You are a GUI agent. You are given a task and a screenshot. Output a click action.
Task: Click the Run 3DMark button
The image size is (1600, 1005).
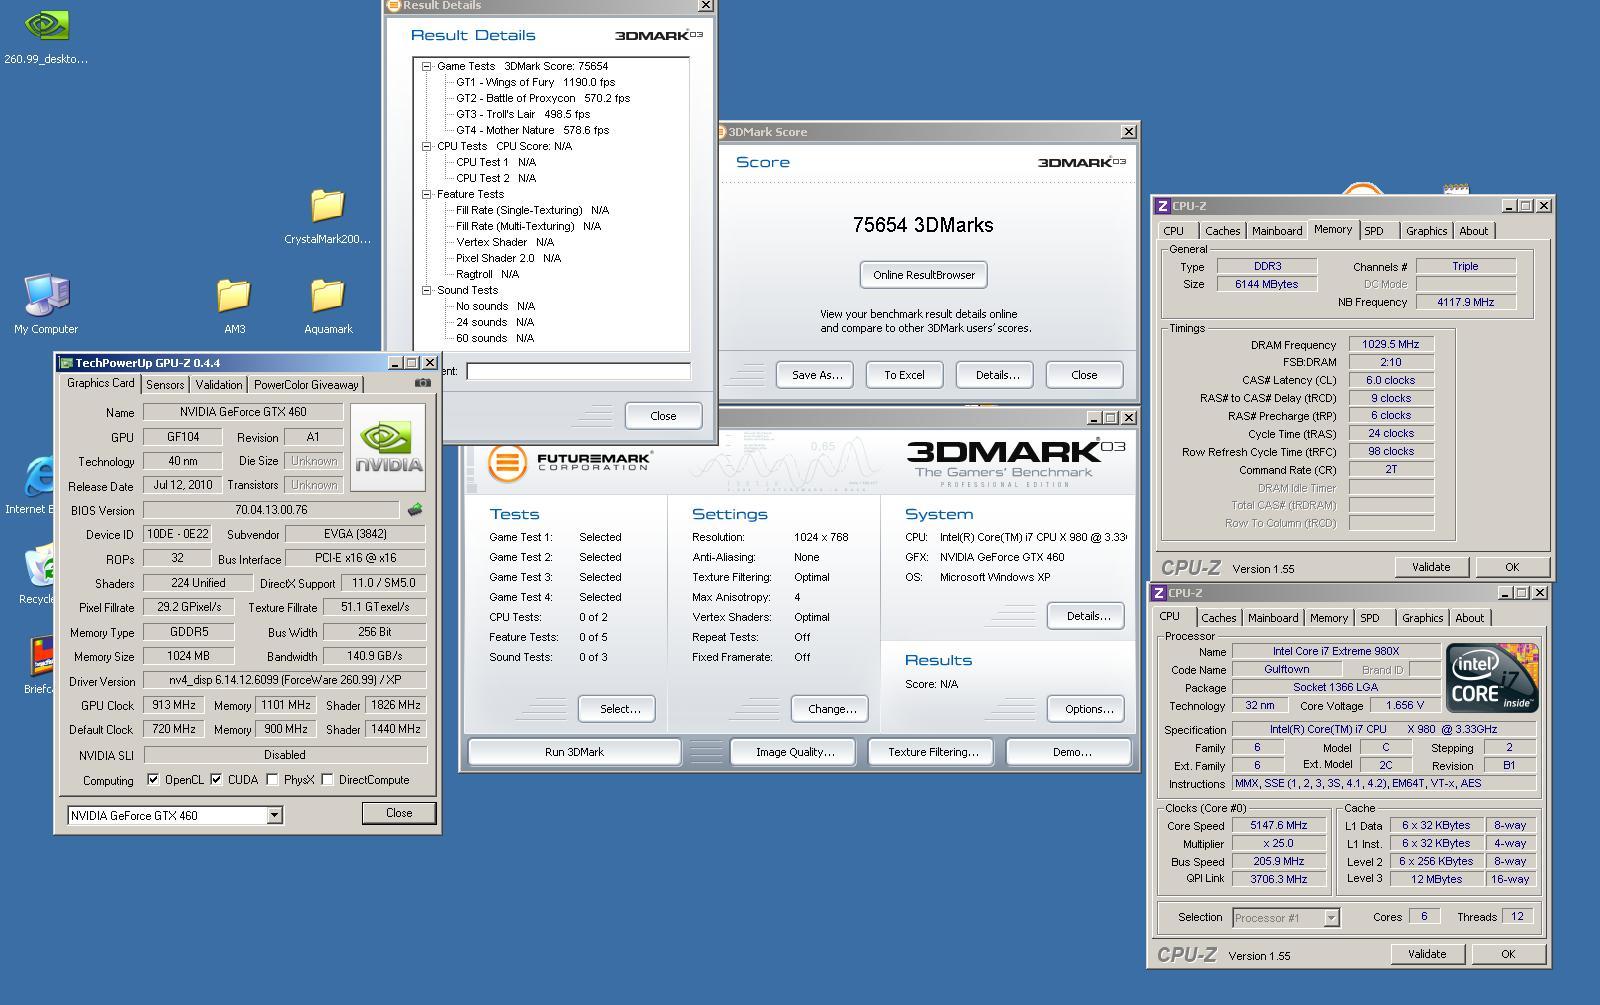click(574, 752)
